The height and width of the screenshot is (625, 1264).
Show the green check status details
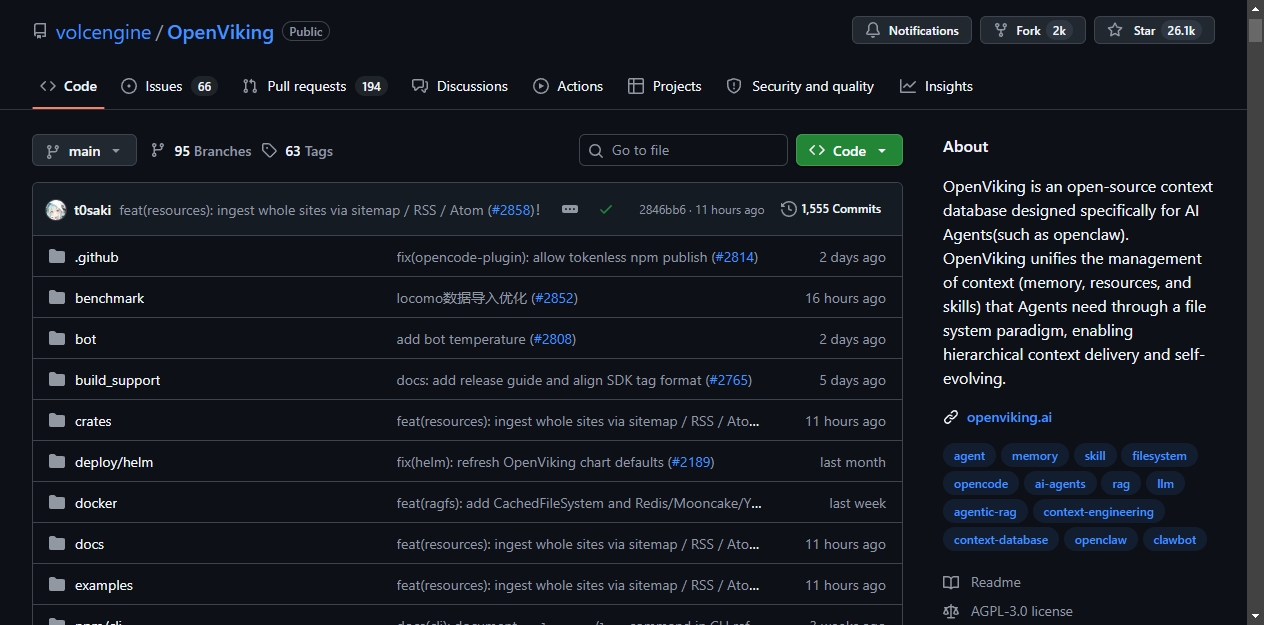pyautogui.click(x=606, y=209)
